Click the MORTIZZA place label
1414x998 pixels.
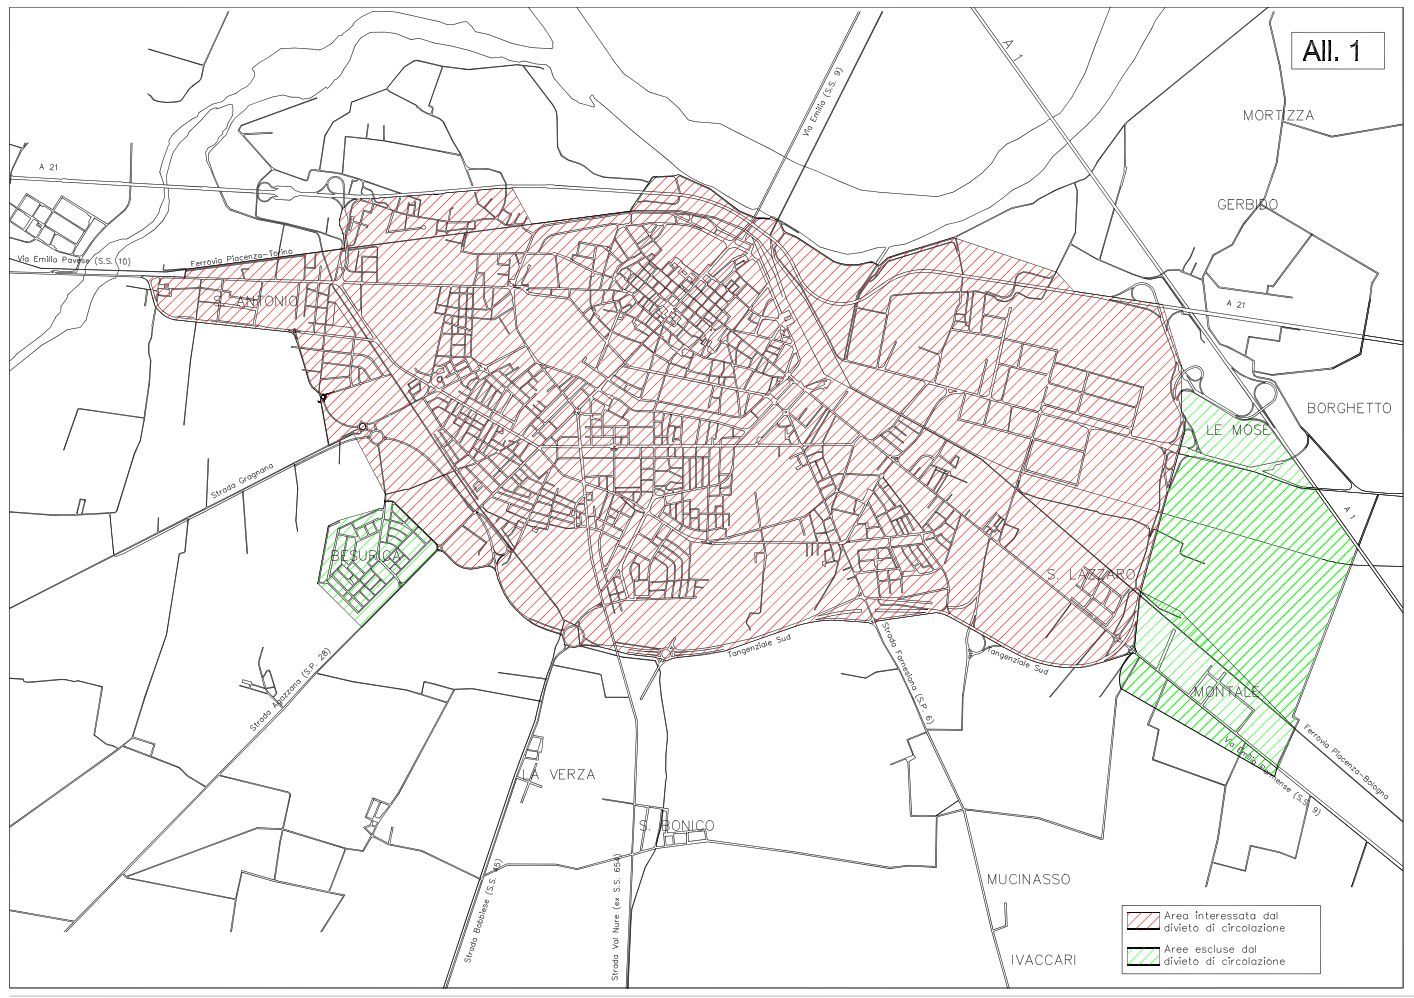point(1278,115)
